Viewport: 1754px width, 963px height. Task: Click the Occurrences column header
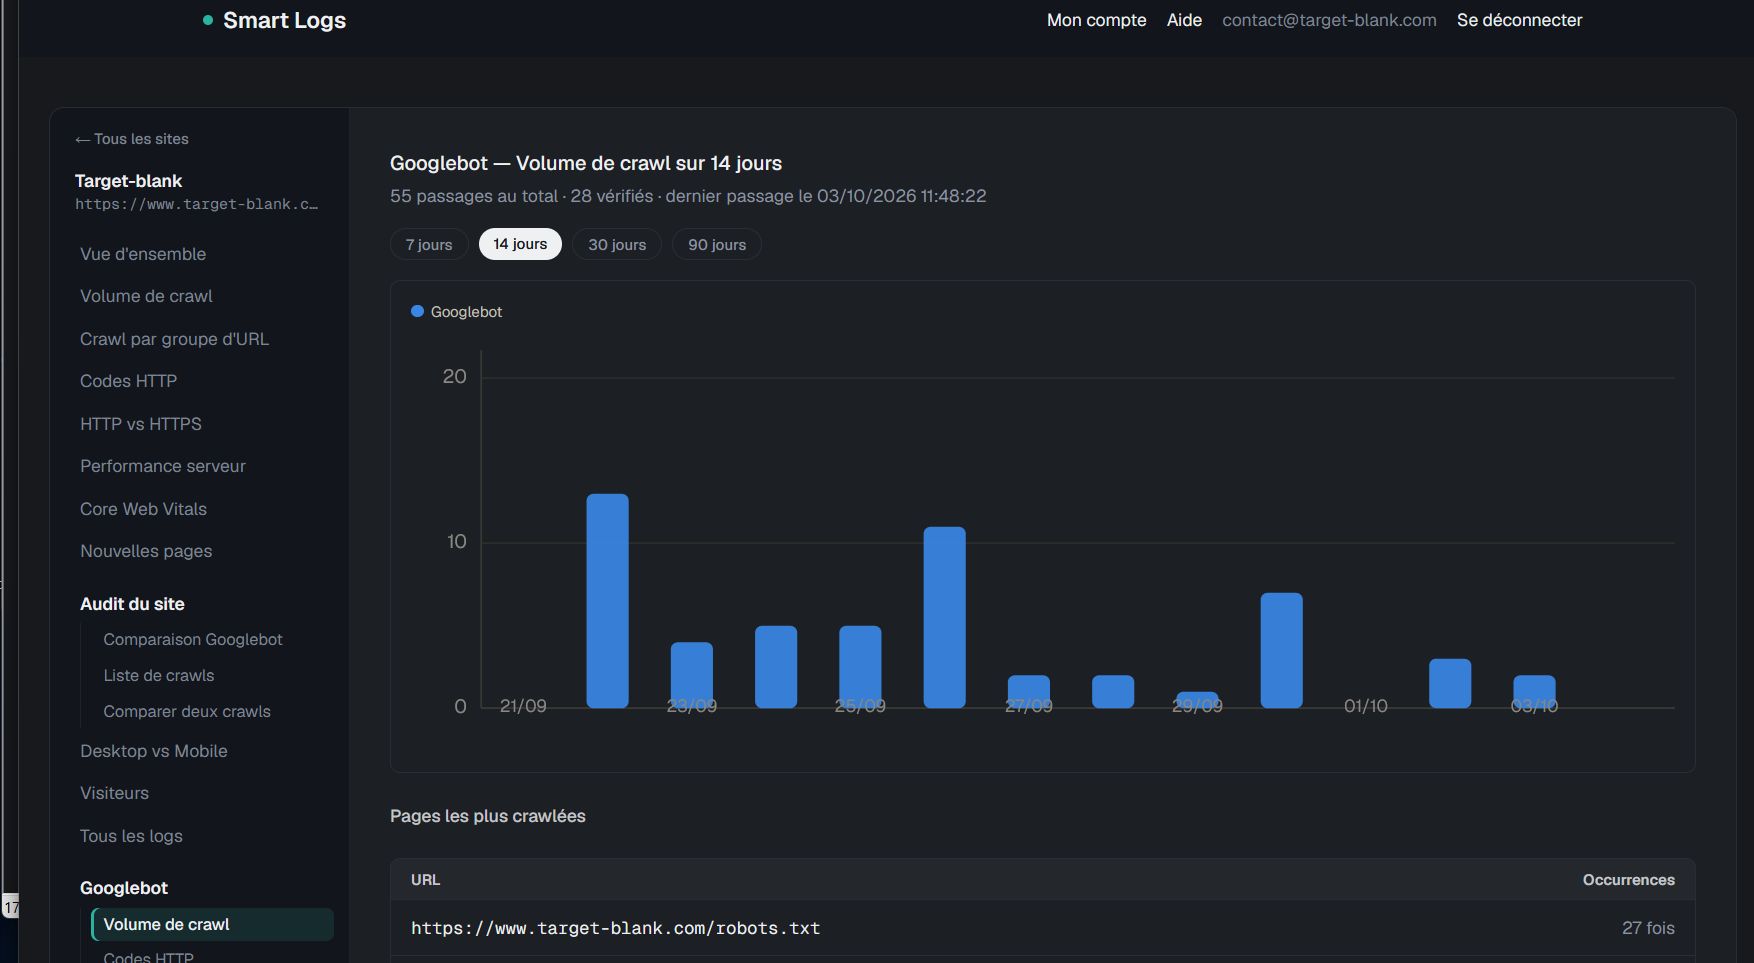[x=1628, y=880]
